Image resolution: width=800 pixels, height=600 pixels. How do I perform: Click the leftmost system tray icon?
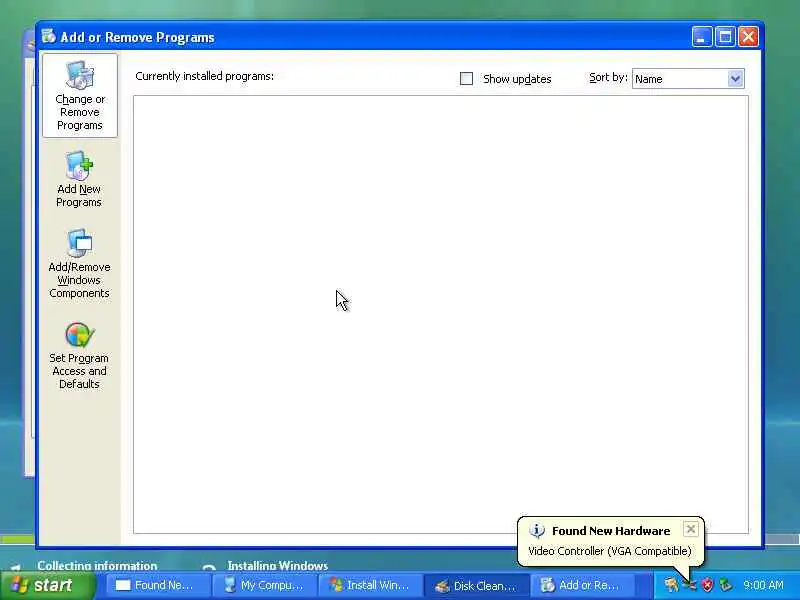(x=671, y=585)
